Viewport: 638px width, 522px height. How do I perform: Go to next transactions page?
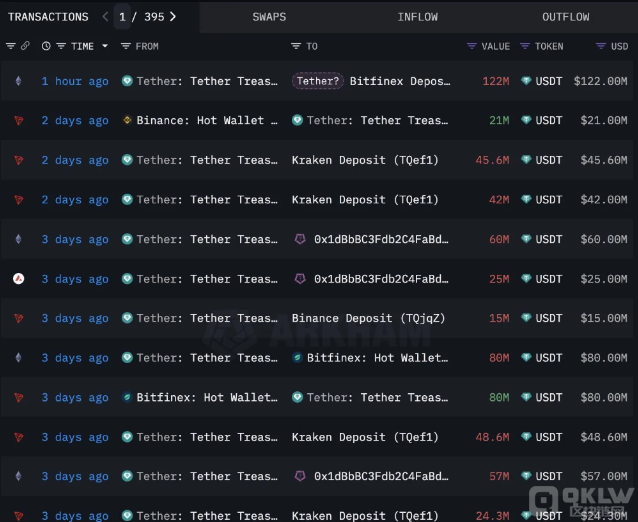pos(173,17)
